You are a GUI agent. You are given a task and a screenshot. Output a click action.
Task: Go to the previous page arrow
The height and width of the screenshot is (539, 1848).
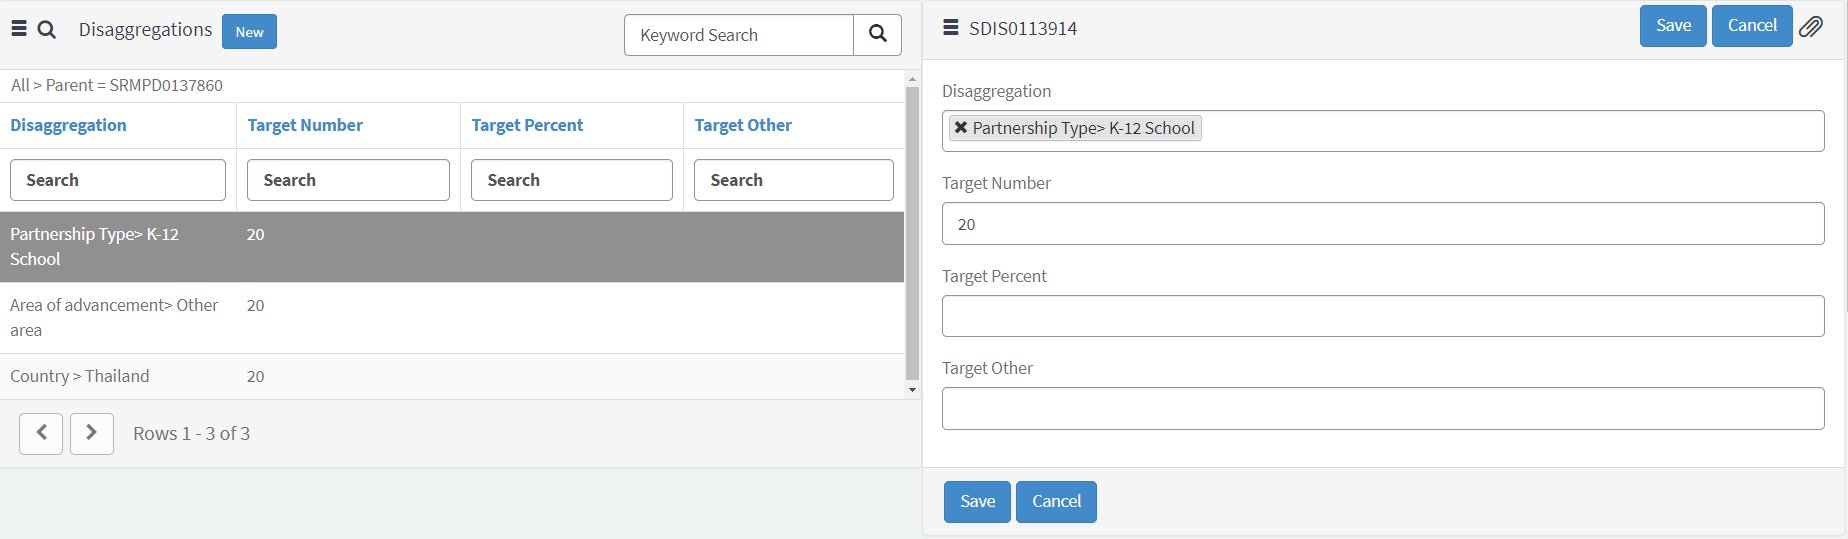point(41,433)
